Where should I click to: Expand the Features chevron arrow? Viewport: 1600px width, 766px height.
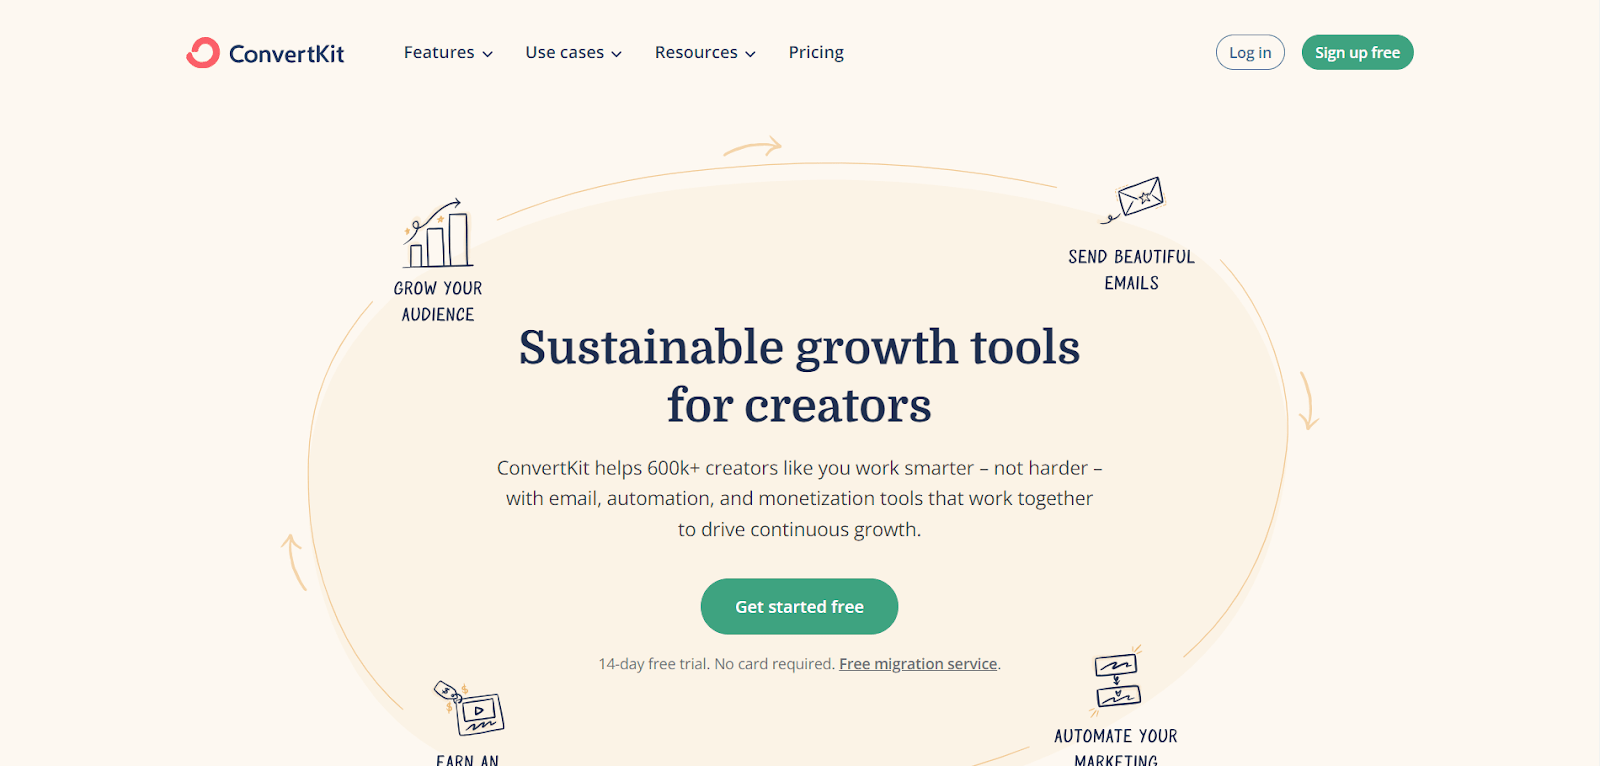[488, 54]
